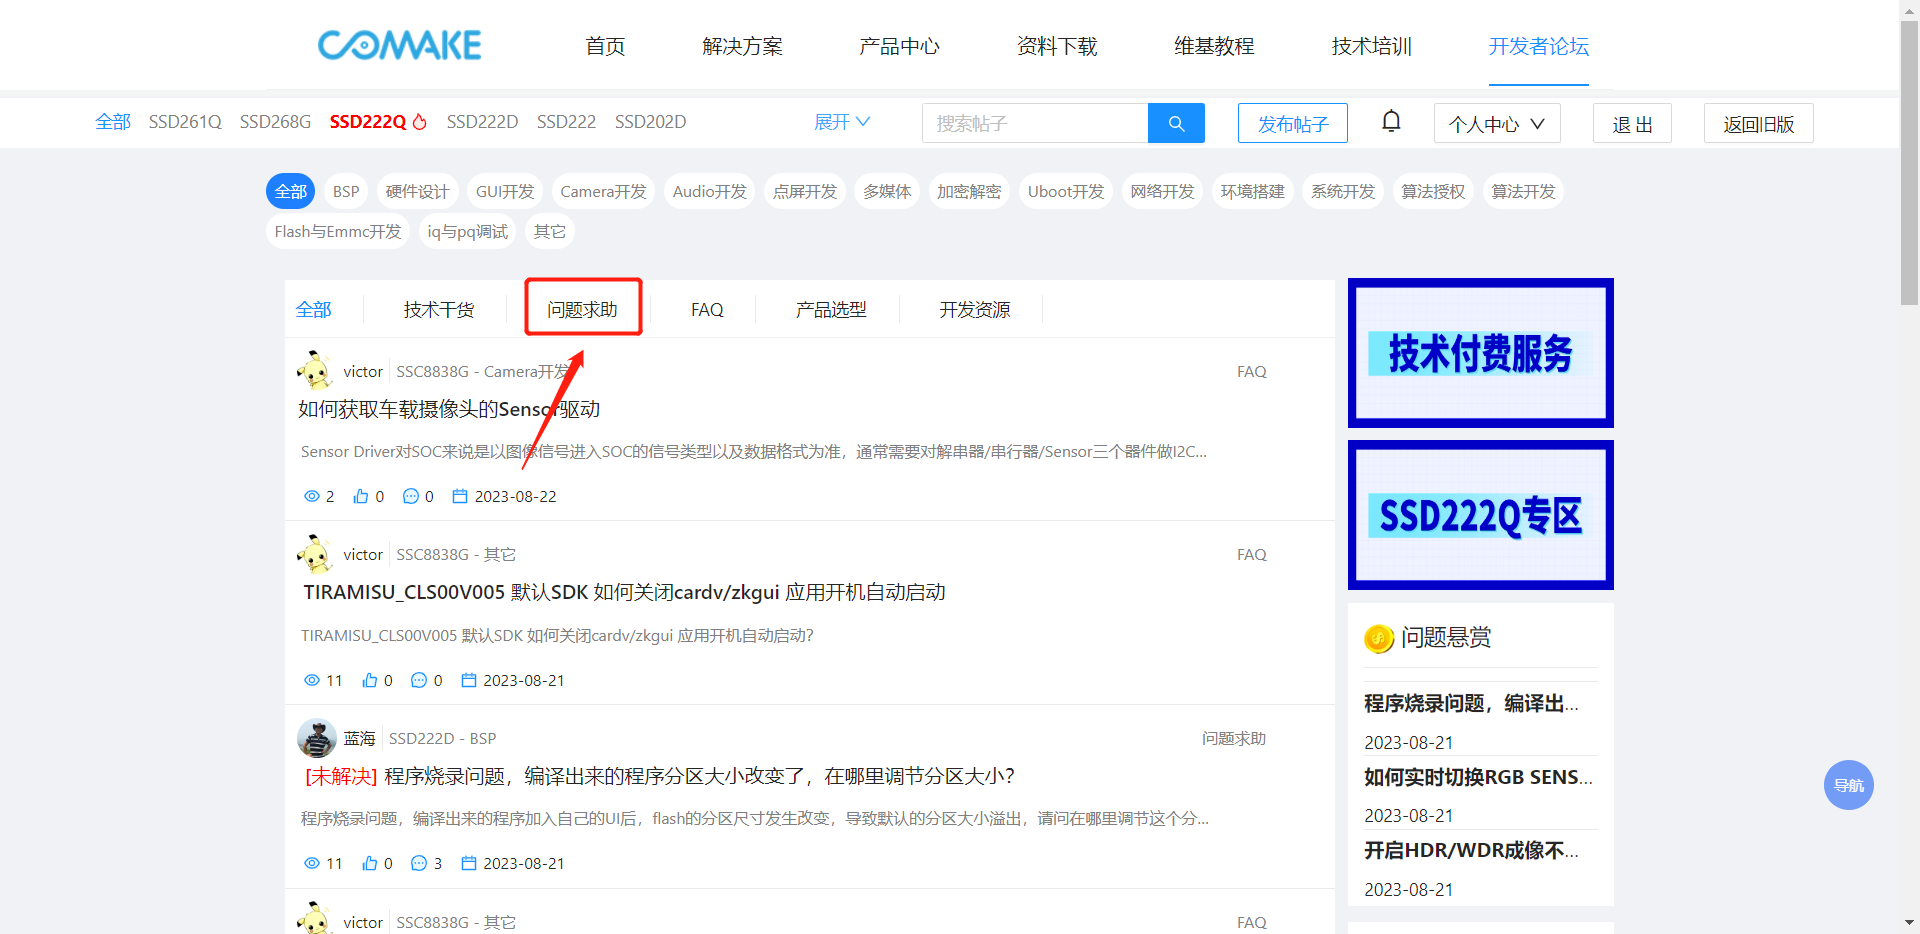
Task: Click the COMAKE logo
Action: click(x=400, y=46)
